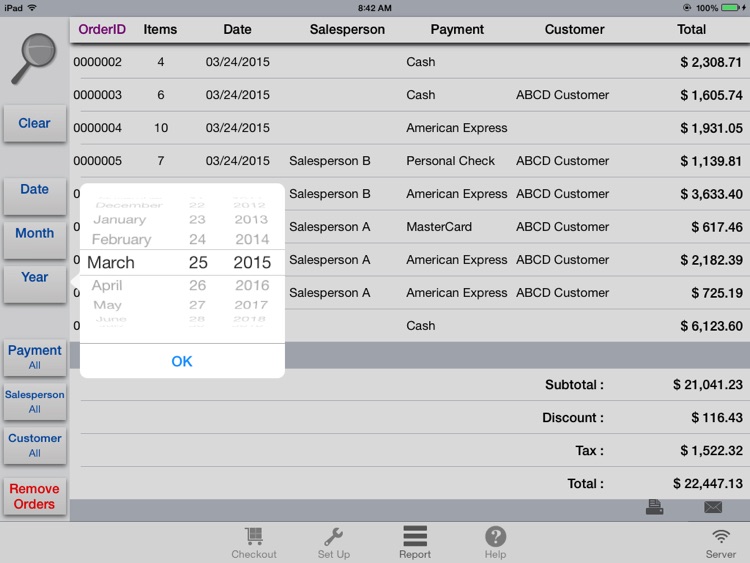Viewport: 750px width, 563px height.
Task: Click the Date column header
Action: [237, 30]
